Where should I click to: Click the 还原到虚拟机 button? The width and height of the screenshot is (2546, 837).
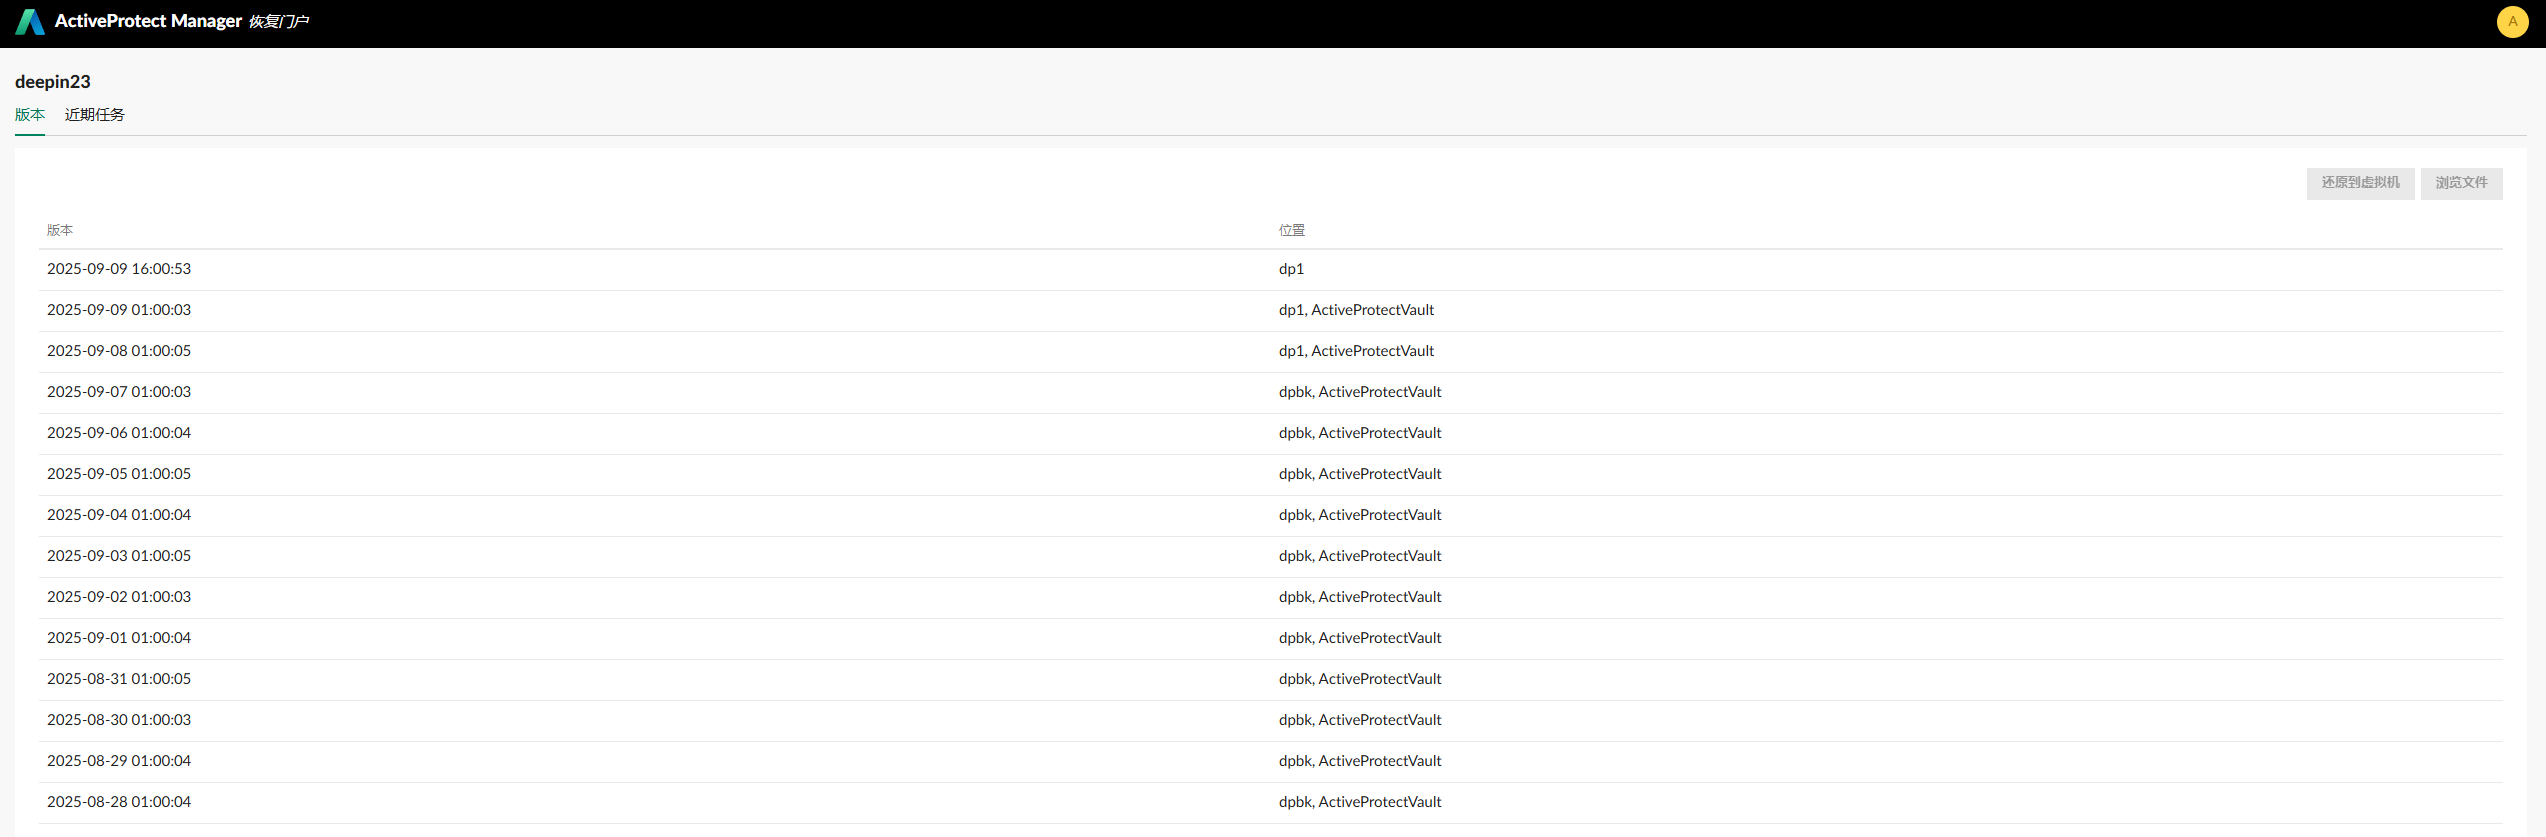2359,183
